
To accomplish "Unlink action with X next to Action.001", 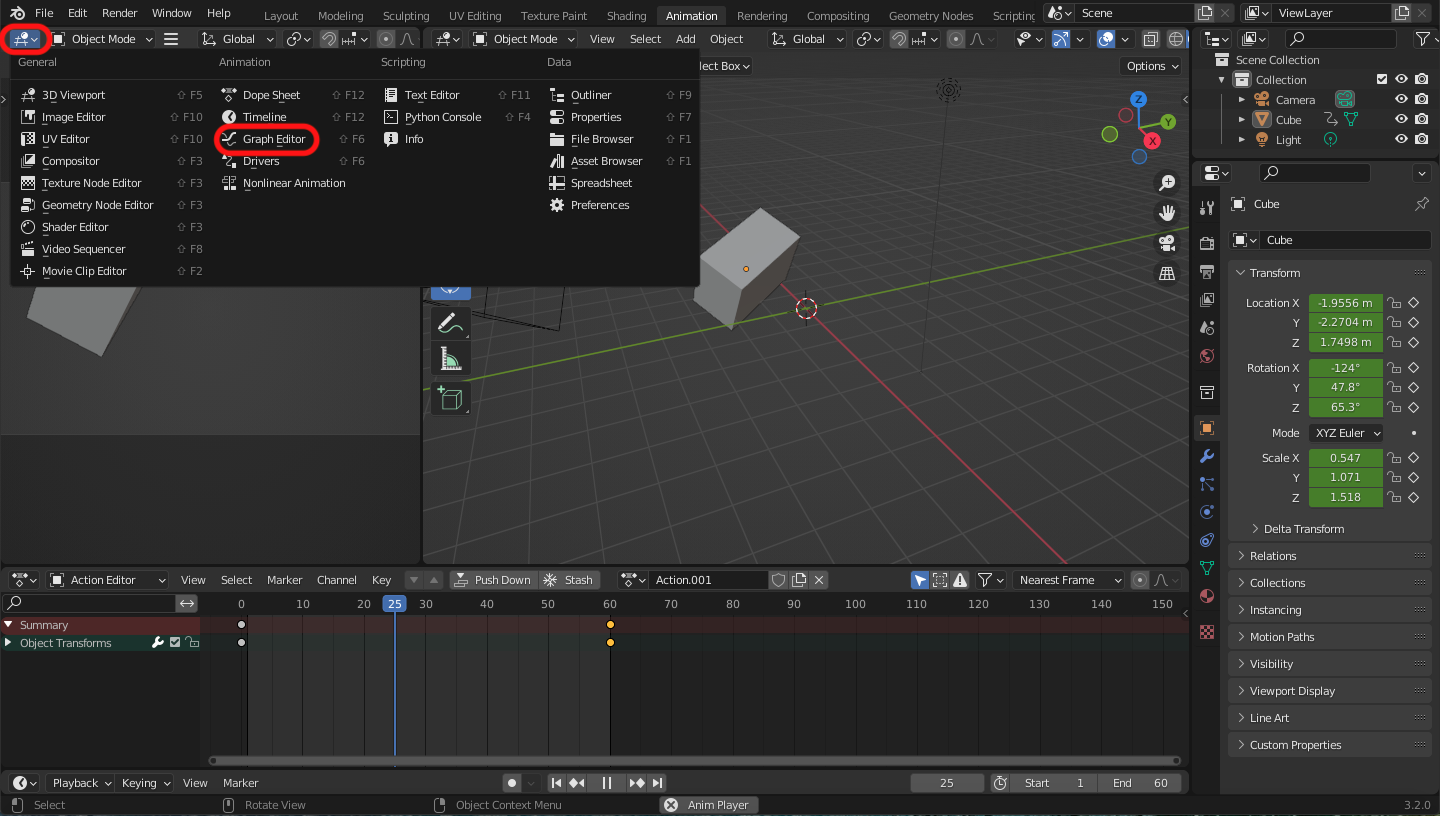I will tap(819, 580).
